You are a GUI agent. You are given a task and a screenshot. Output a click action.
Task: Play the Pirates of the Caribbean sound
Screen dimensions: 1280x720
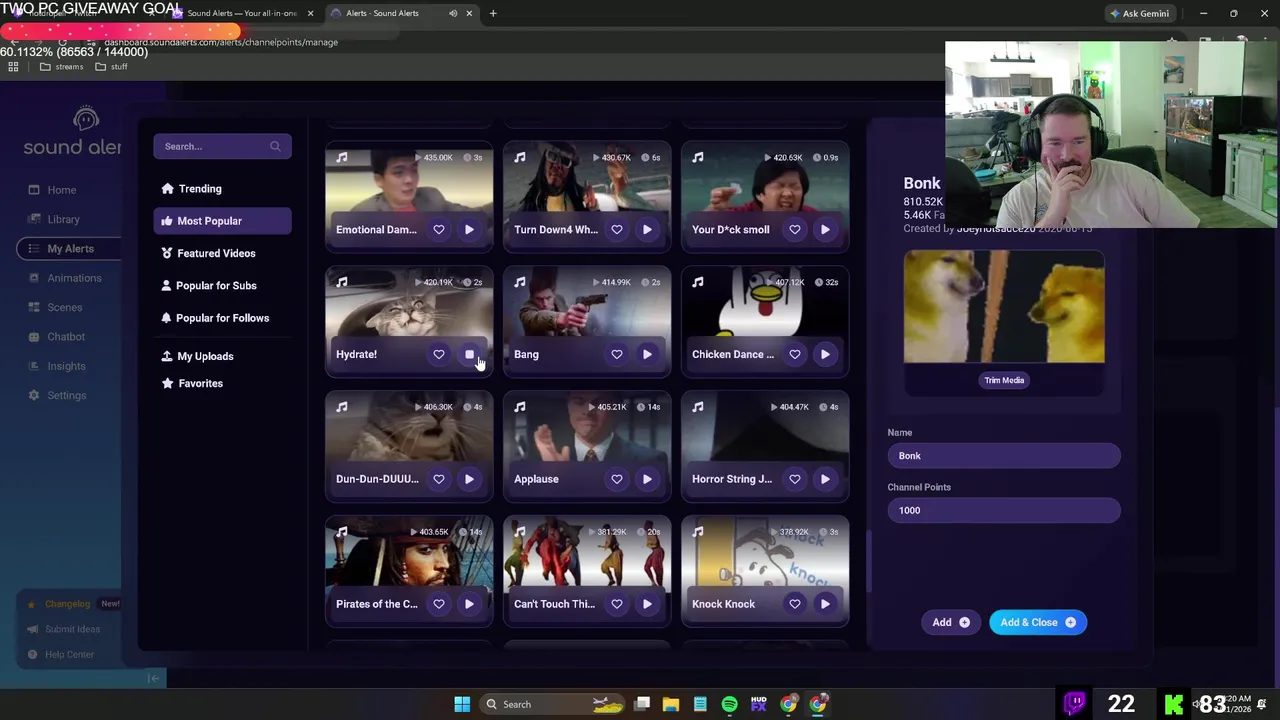click(x=469, y=604)
